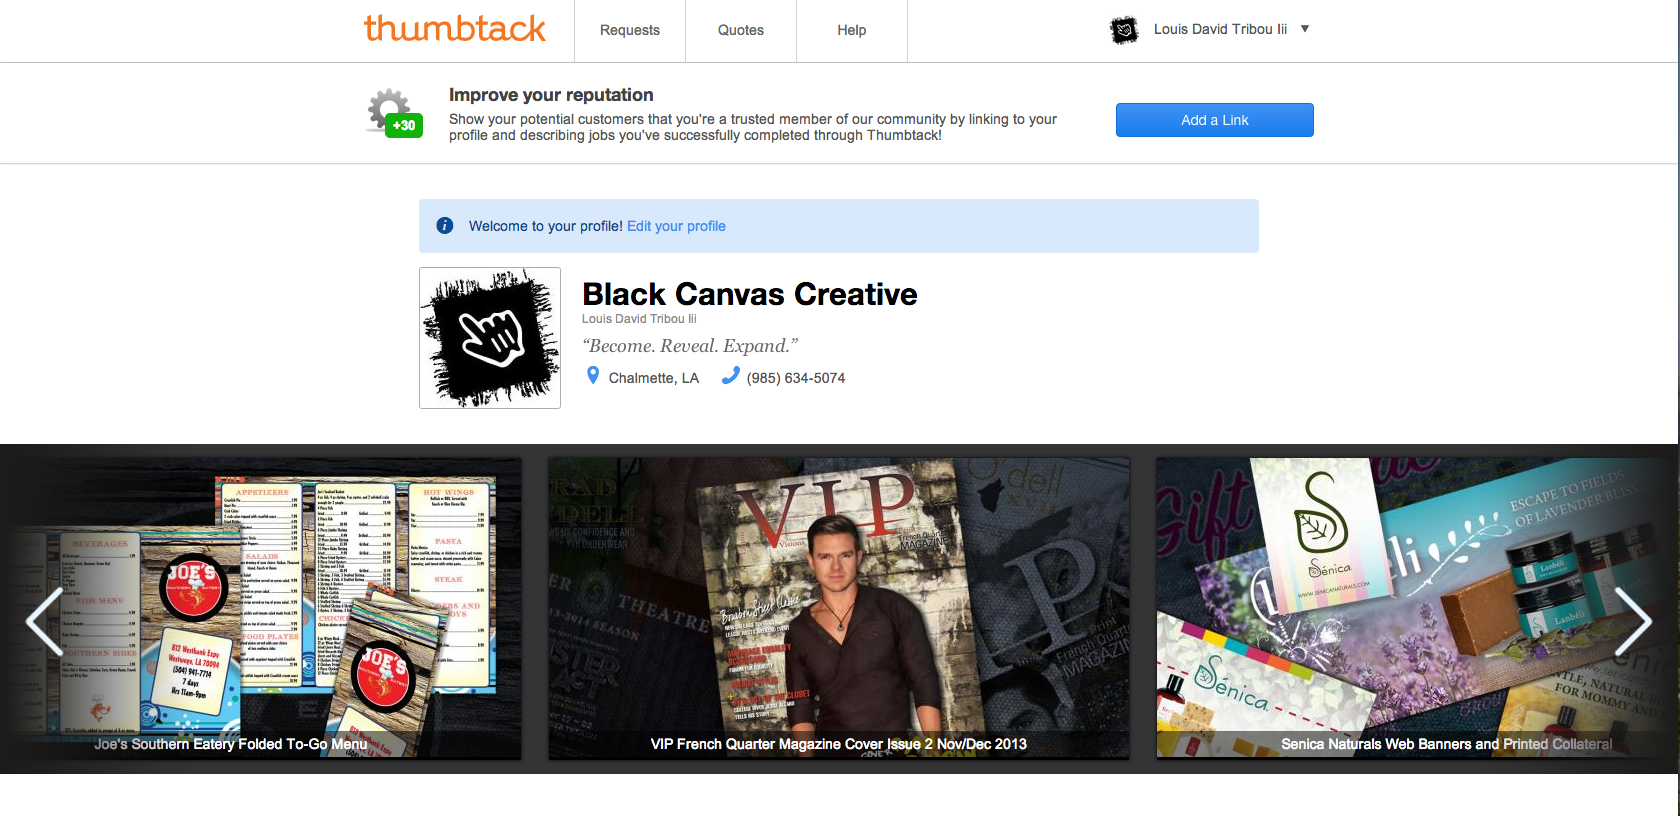Click the Senica Naturals Web Banners caption
Screen dimensions: 1680x816
1446,744
